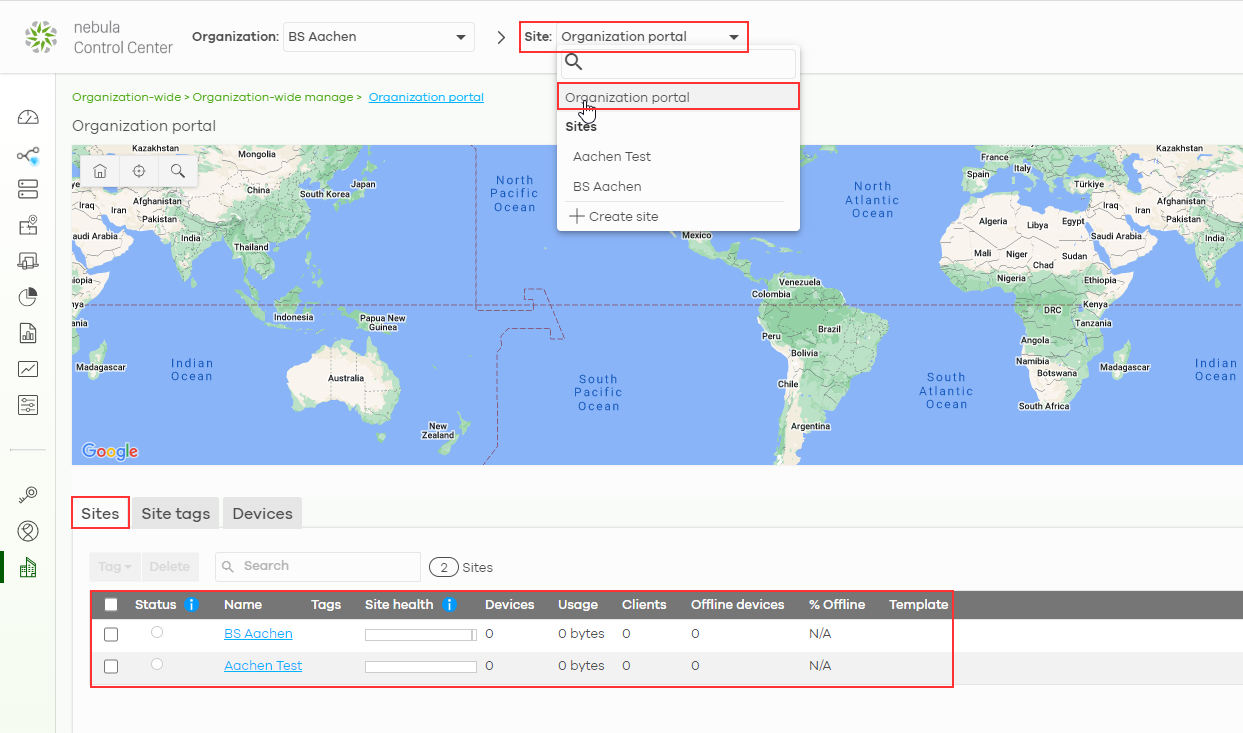Image resolution: width=1243 pixels, height=733 pixels.
Task: Open the dashboard gauge icon in sidebar
Action: pos(28,118)
